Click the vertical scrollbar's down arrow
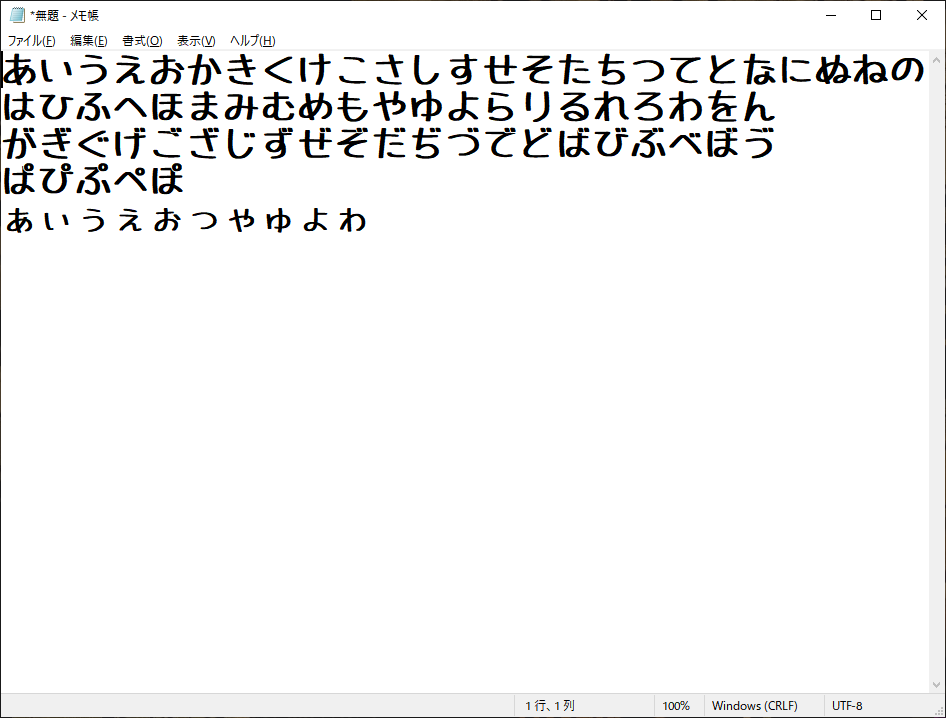 [x=937, y=685]
